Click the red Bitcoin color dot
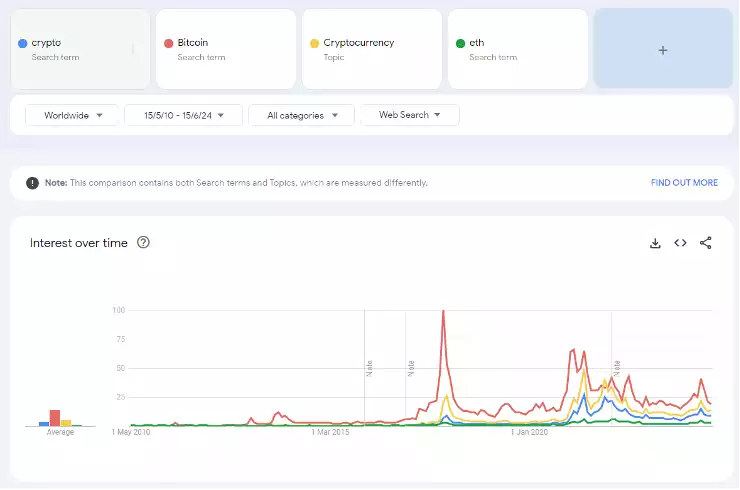Viewport: 740px width, 490px height. (x=169, y=44)
